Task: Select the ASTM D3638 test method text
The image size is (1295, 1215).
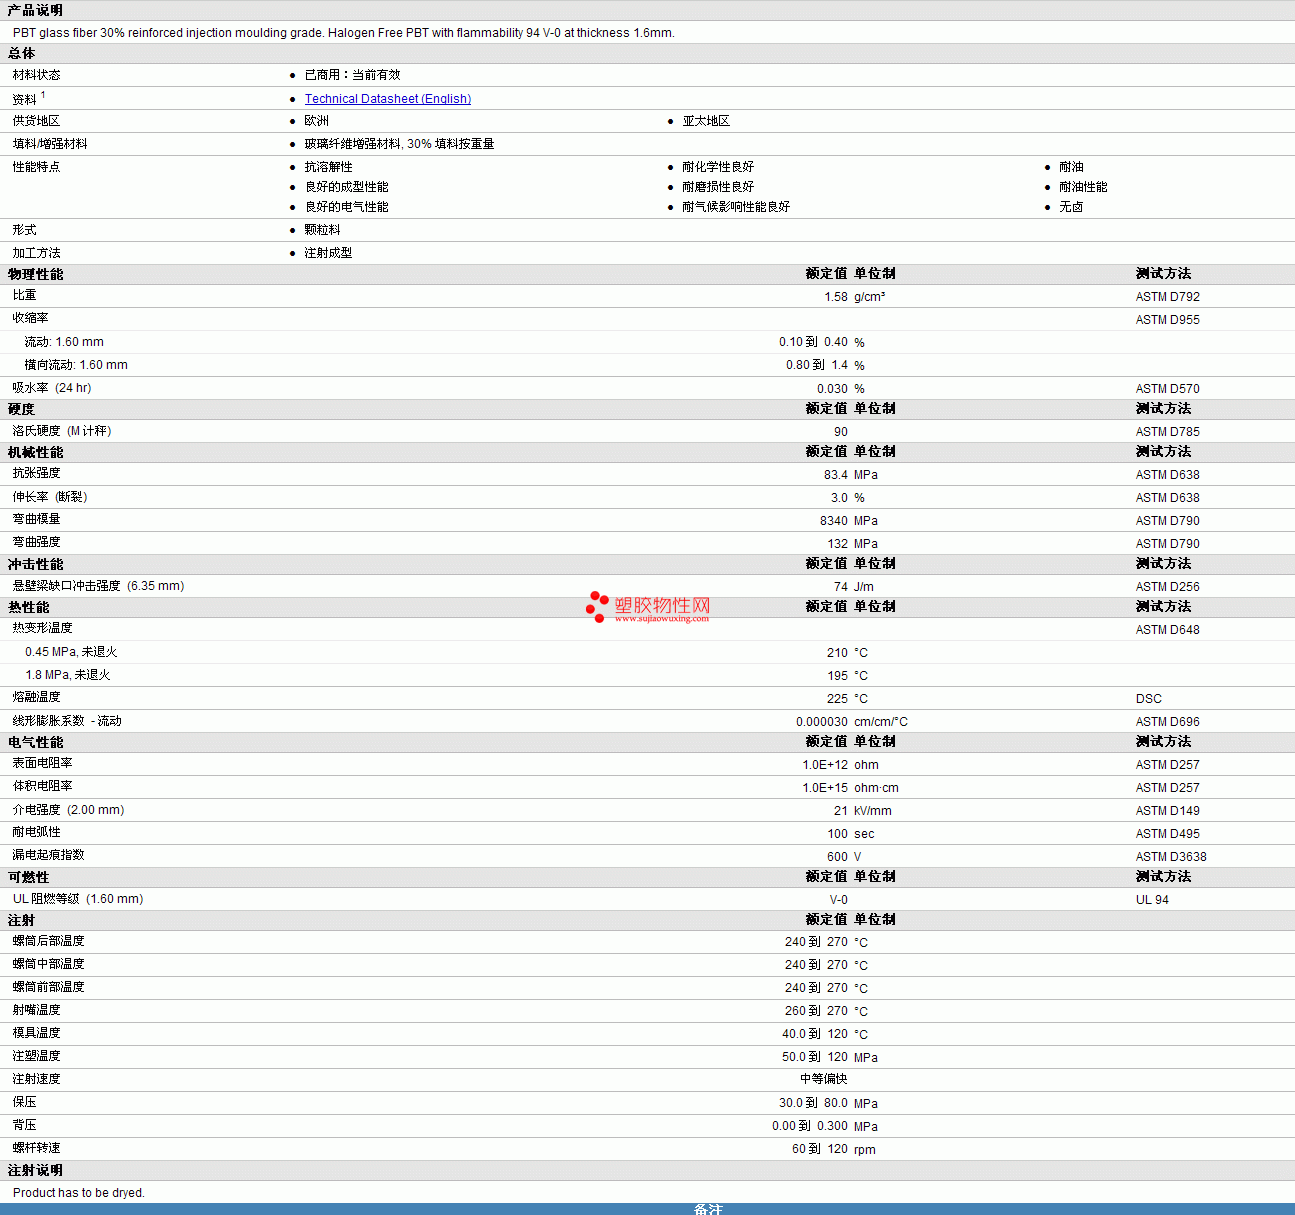Action: [1170, 857]
